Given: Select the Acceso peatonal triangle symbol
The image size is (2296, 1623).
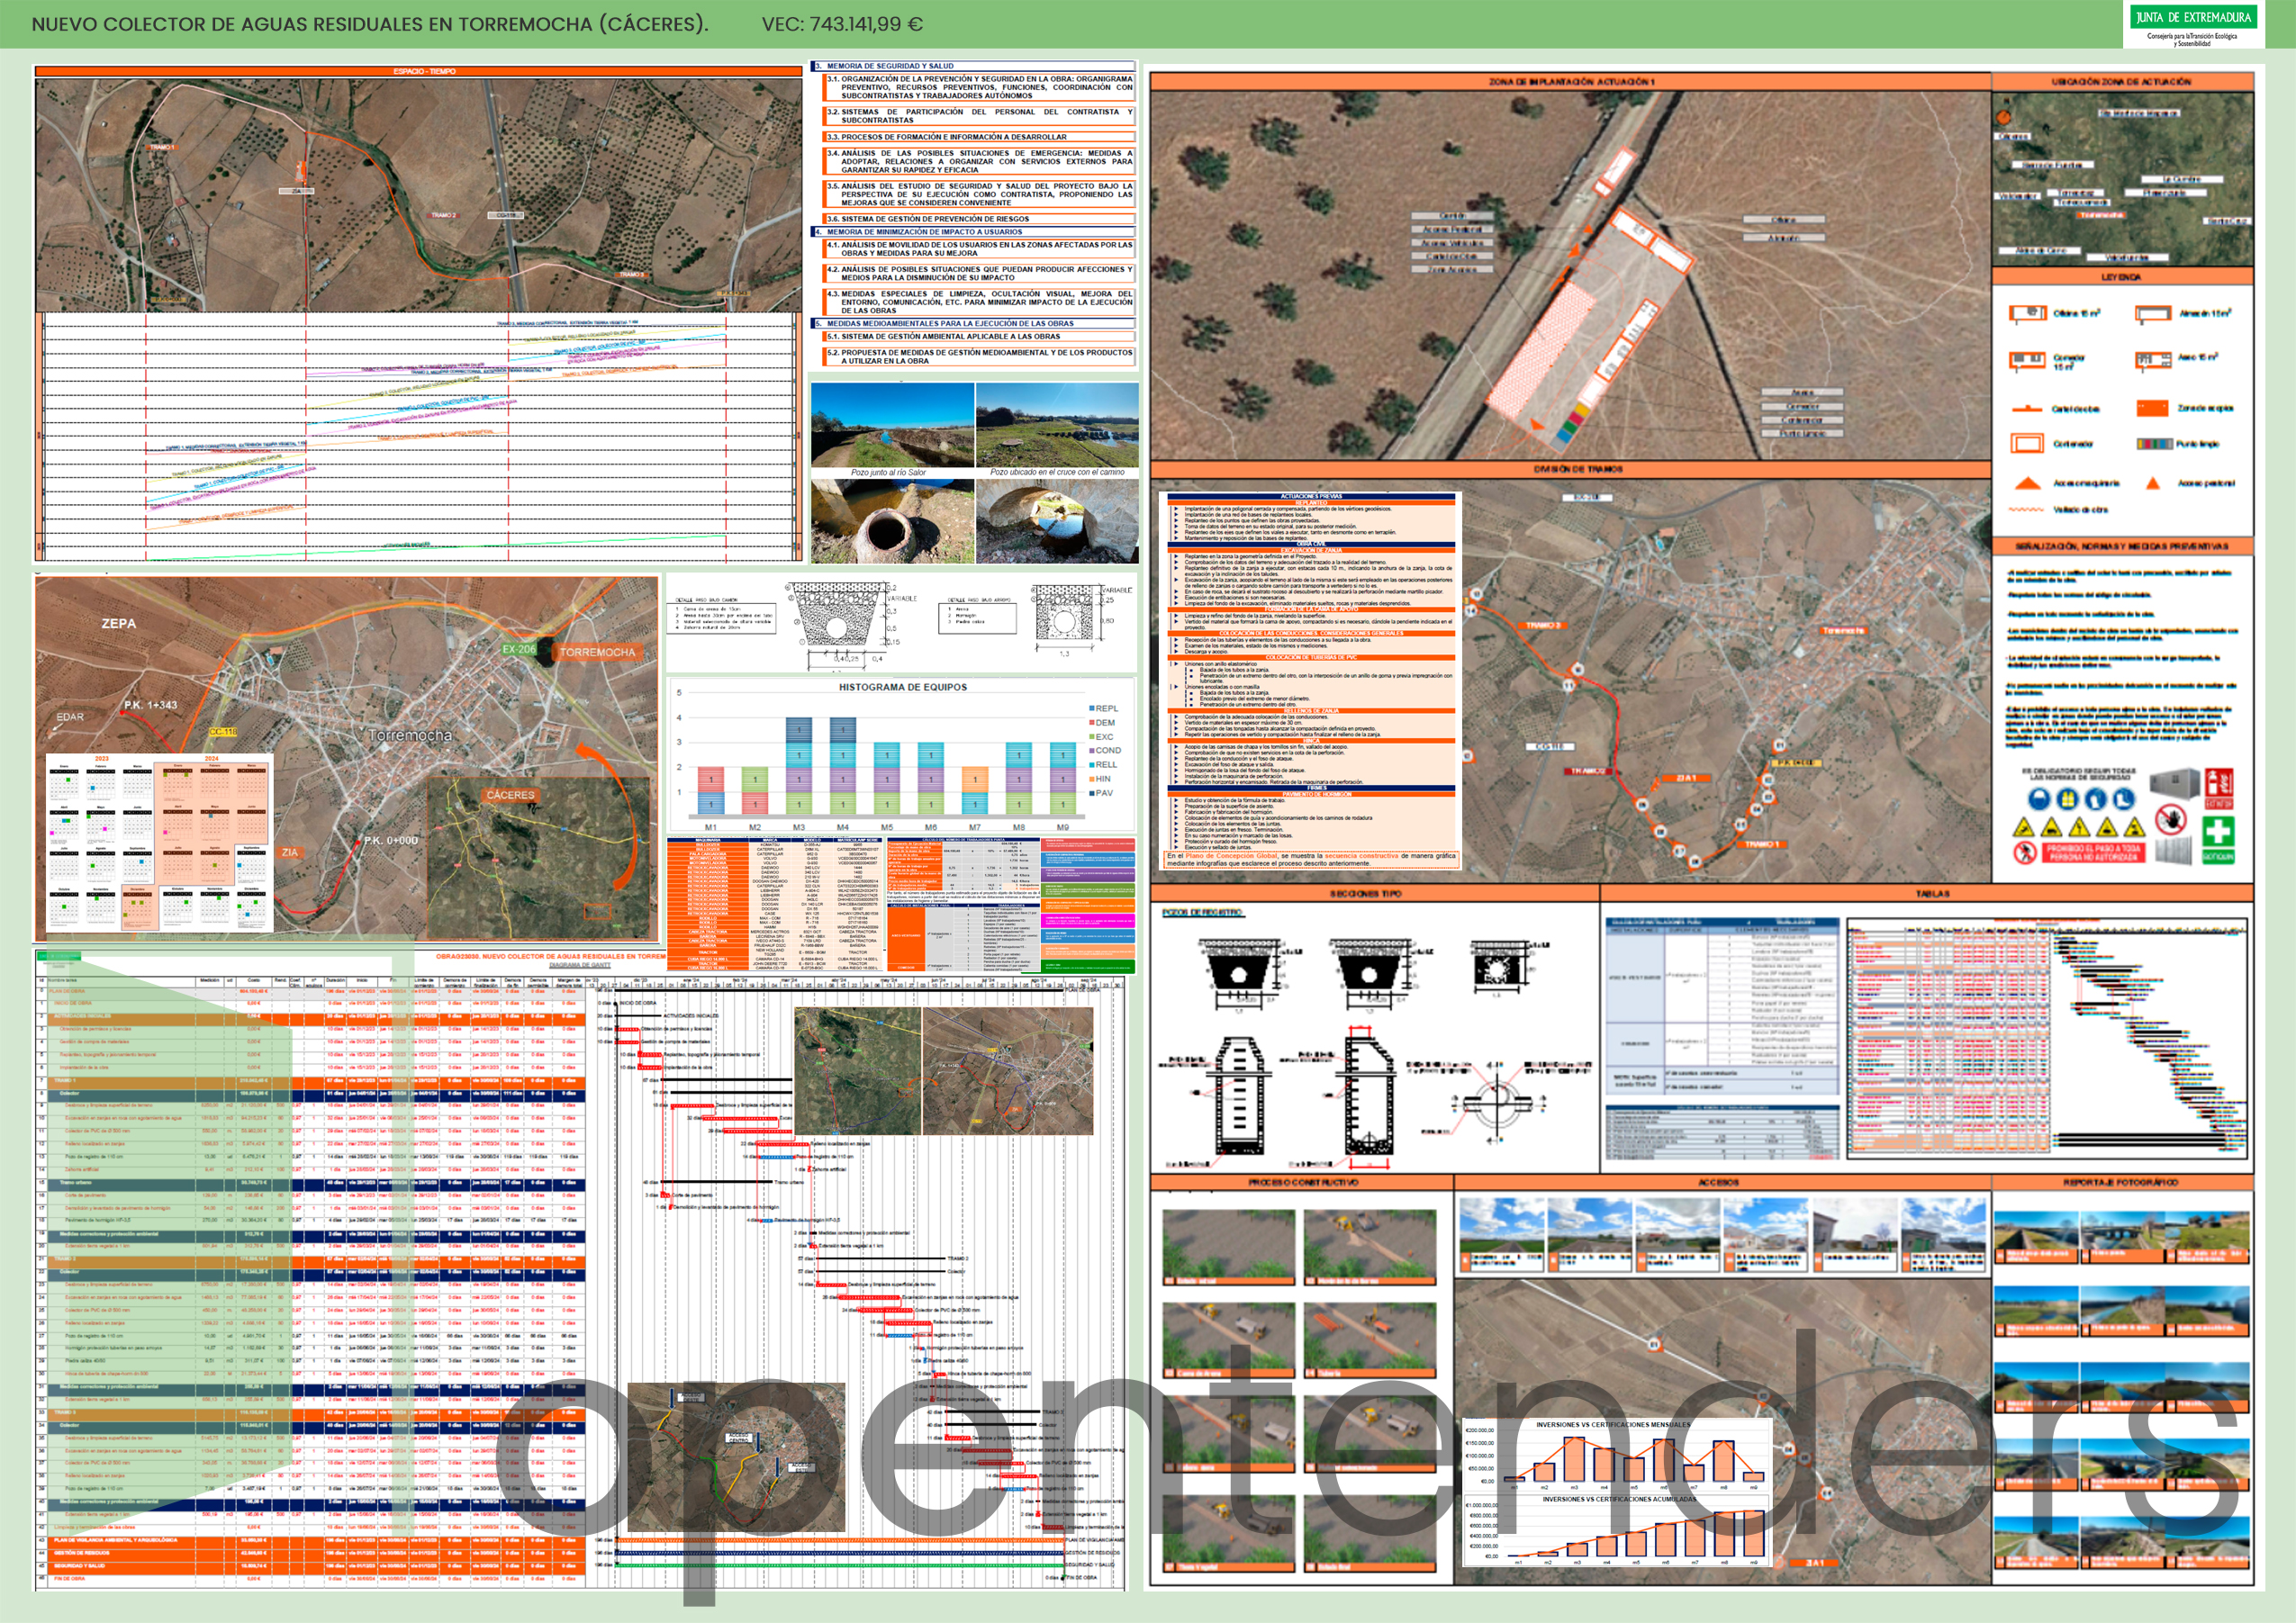Looking at the screenshot, I should coord(2153,483).
